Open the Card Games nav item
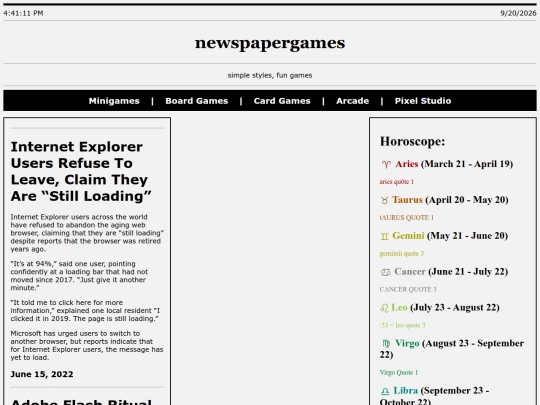 (282, 101)
